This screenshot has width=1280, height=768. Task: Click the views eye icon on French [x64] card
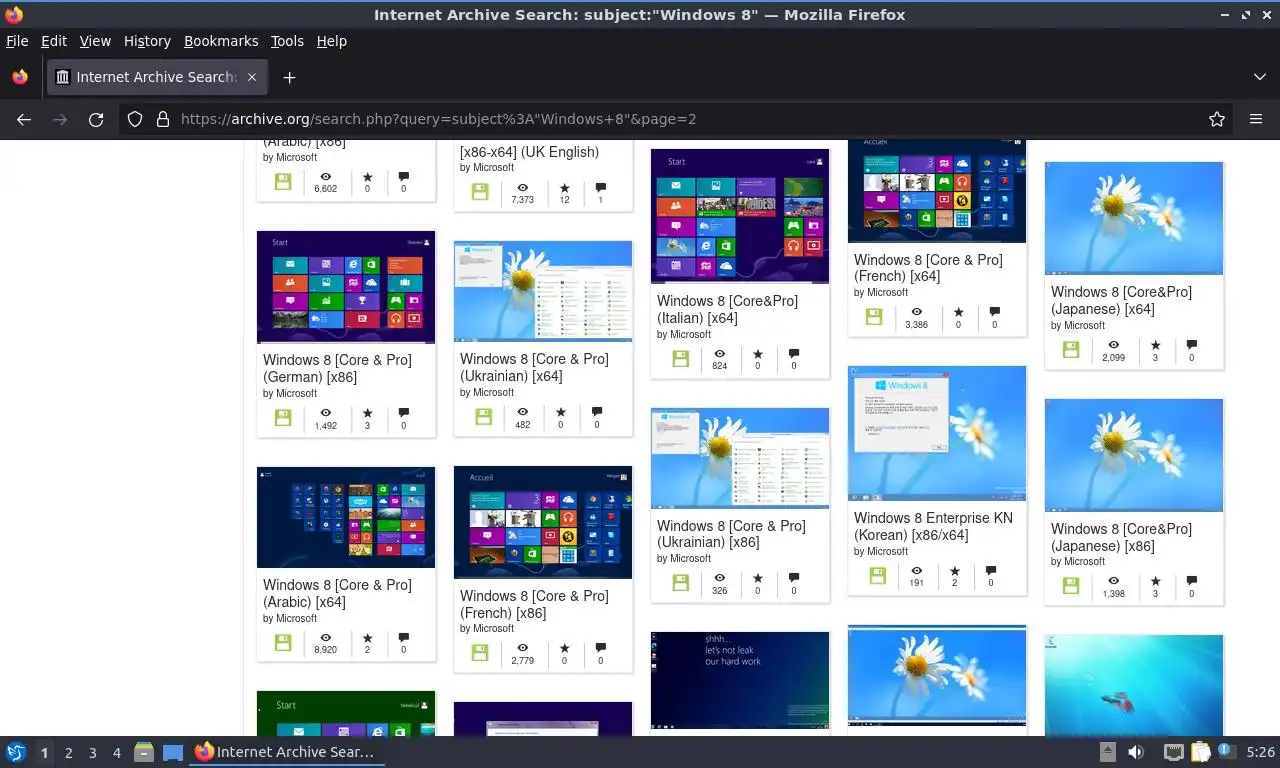point(916,312)
